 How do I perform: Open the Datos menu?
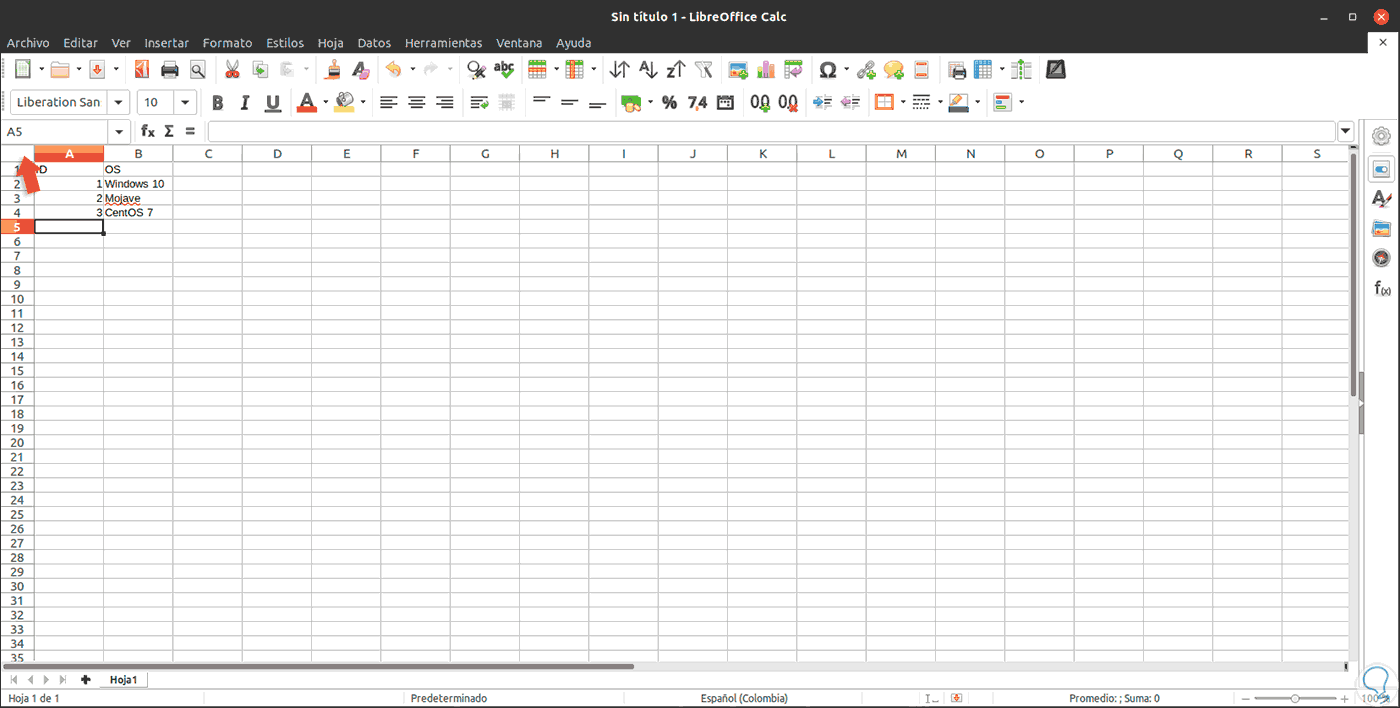coord(374,43)
